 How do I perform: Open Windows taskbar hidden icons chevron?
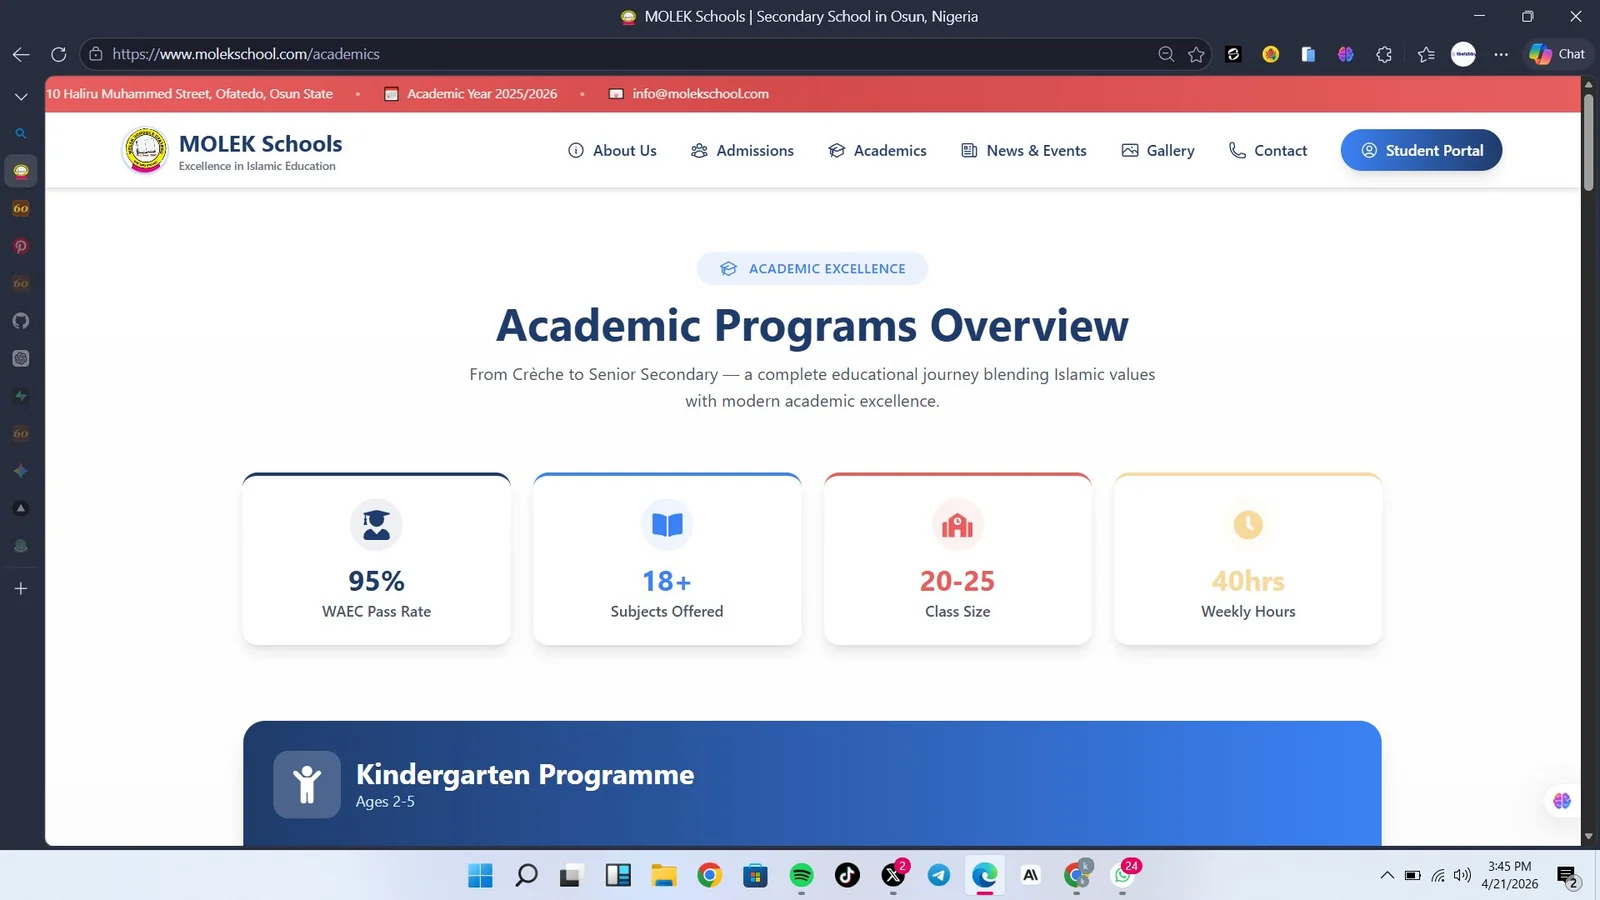click(x=1388, y=875)
